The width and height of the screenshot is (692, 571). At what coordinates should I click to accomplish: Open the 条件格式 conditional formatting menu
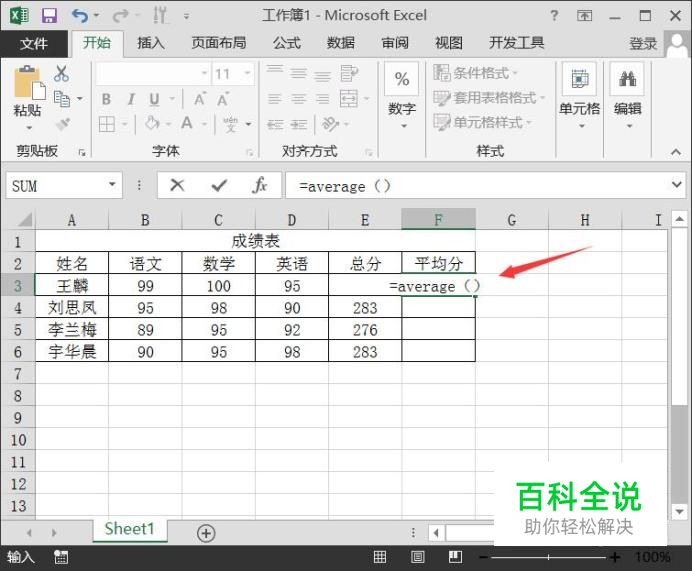point(475,73)
